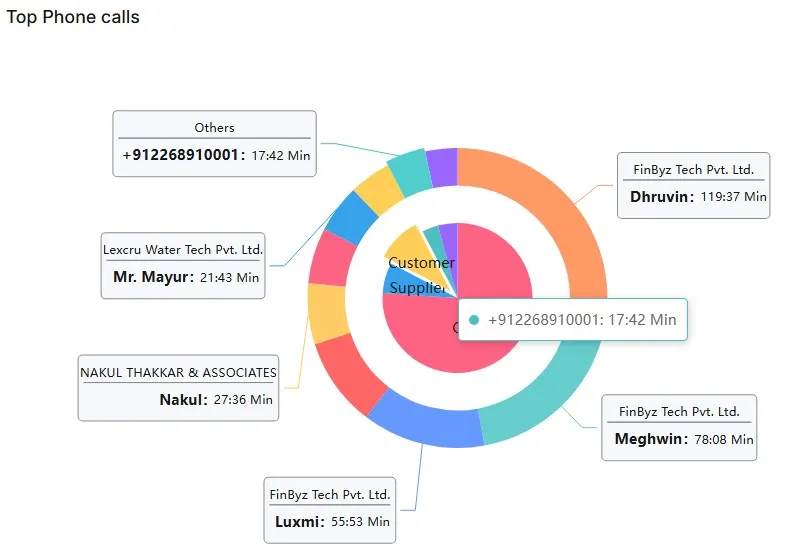804x547 pixels.
Task: Open the Meghwin 78:08 Min label box
Action: 679,428
